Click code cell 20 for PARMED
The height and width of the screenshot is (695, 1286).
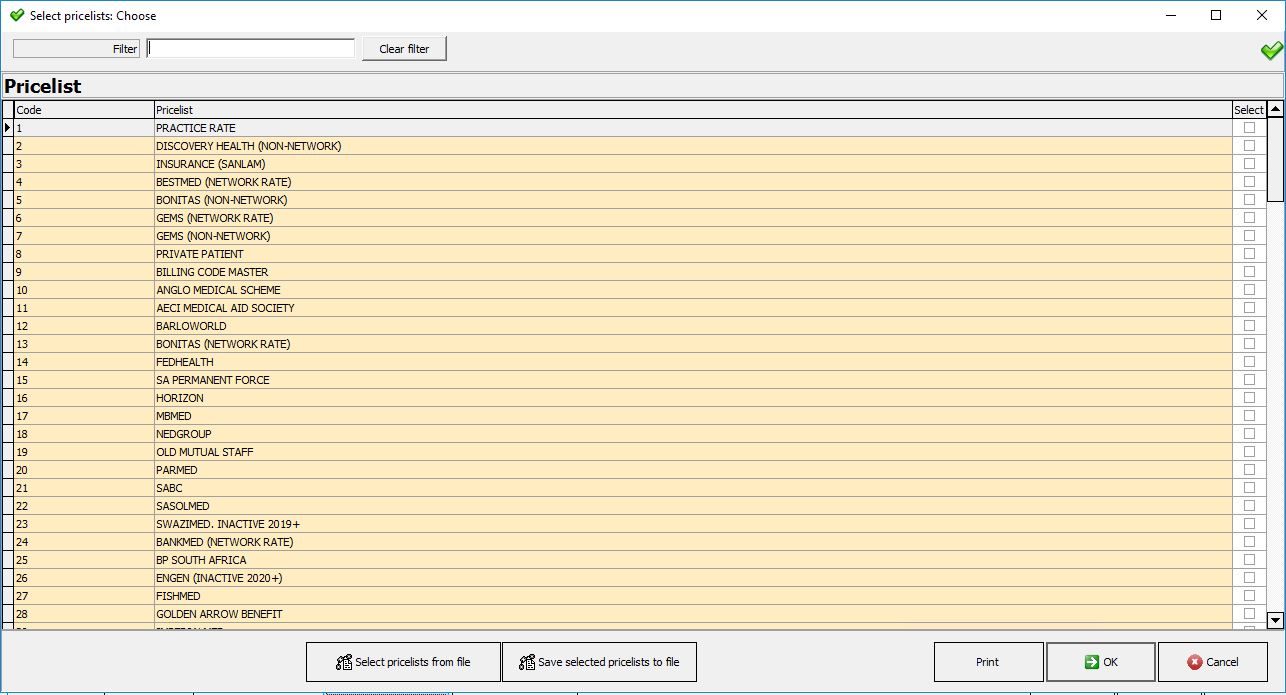(84, 470)
